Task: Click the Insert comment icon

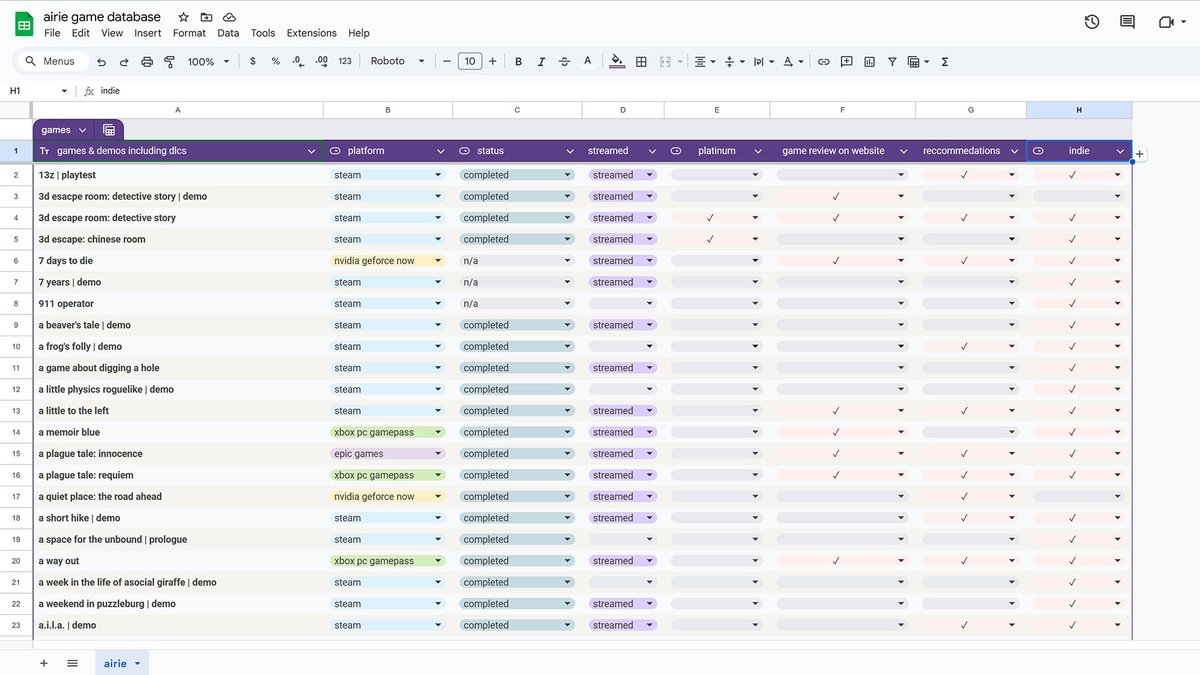Action: click(846, 62)
